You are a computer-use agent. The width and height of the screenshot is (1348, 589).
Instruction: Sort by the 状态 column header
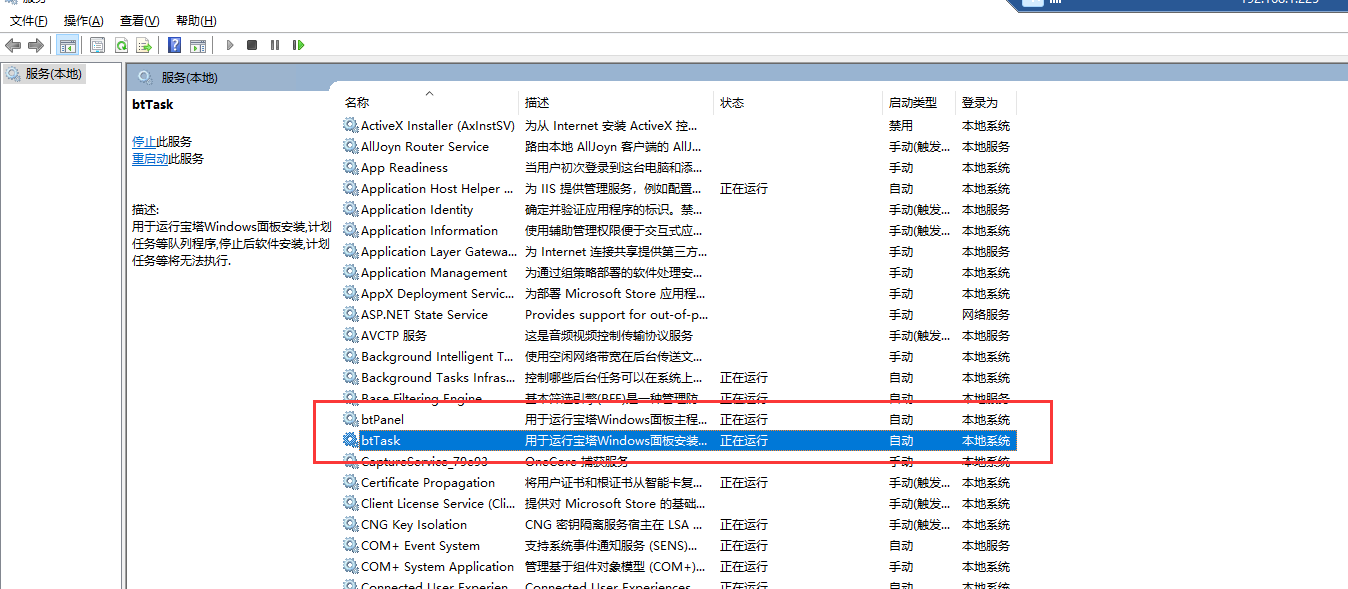click(x=732, y=103)
